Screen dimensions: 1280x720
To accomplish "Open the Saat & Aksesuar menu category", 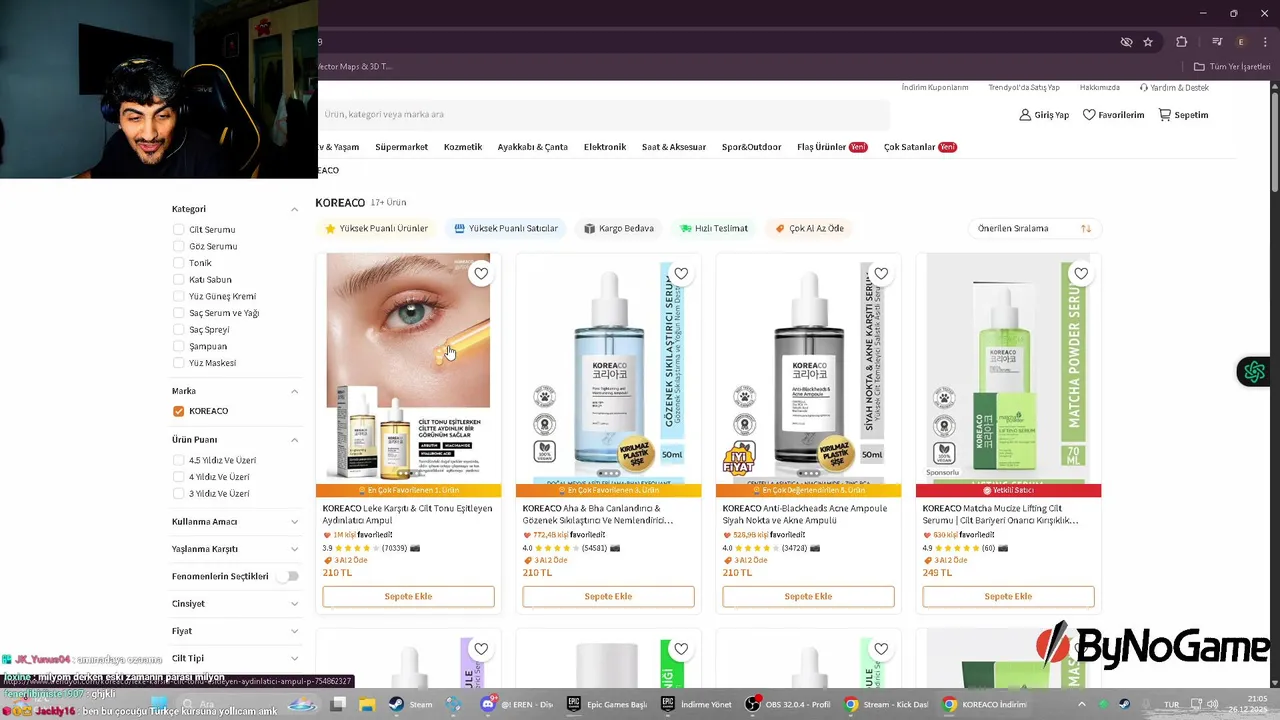I will pos(674,147).
